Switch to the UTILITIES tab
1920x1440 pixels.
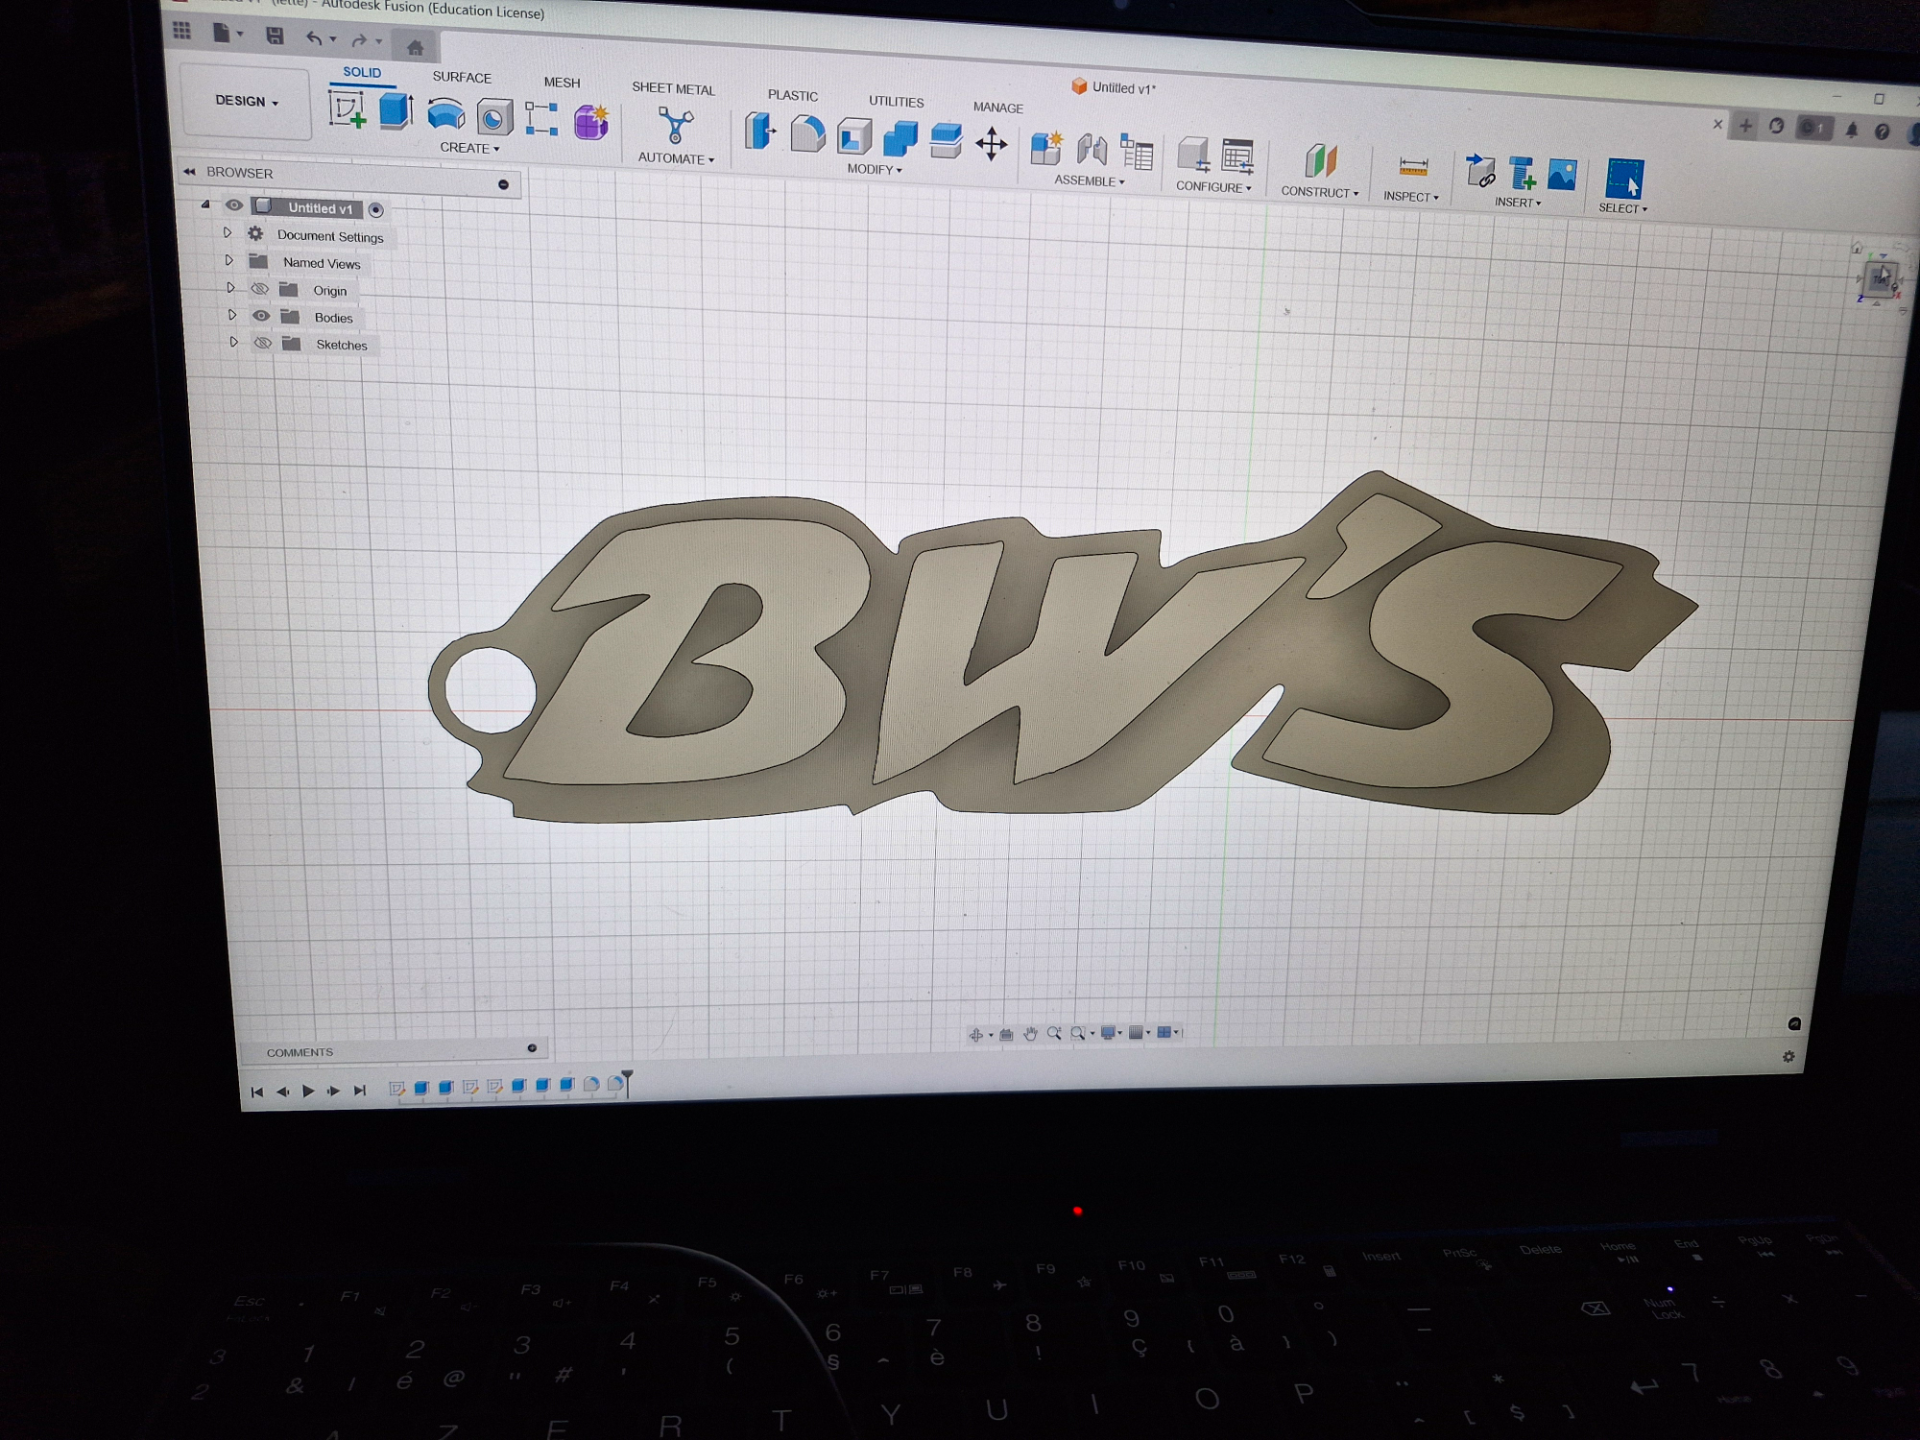(896, 101)
